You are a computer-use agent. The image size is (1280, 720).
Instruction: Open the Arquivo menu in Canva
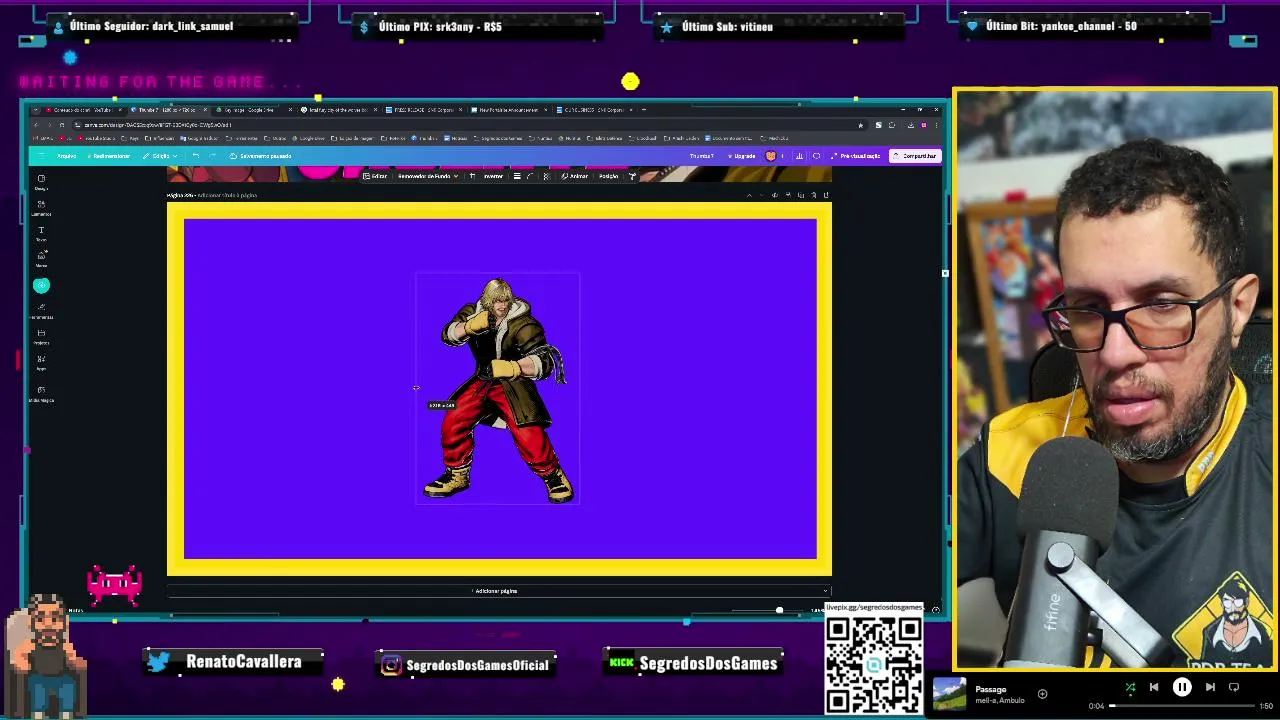point(66,156)
